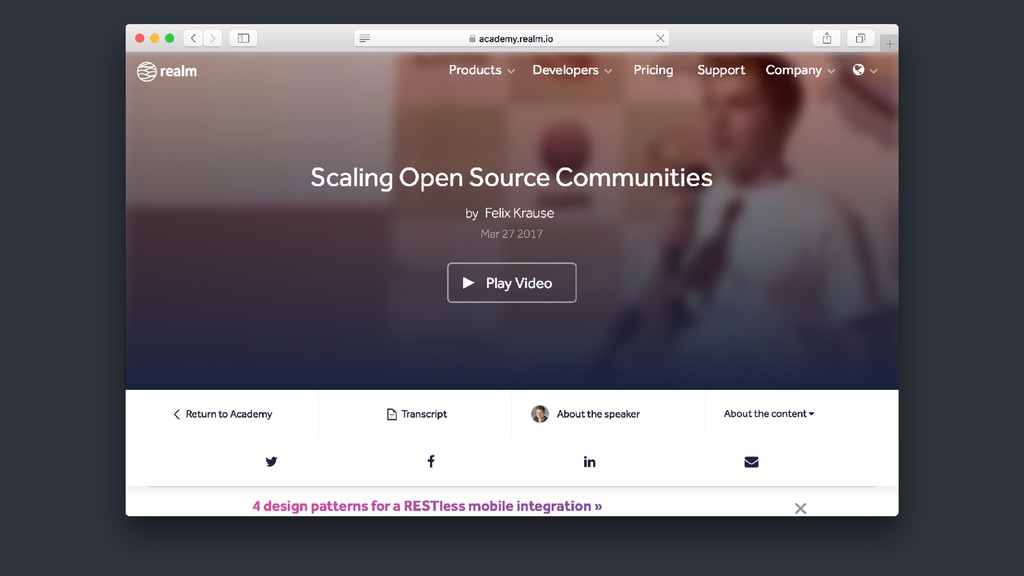Open Reader view icon in address bar
The image size is (1024, 576).
(364, 39)
